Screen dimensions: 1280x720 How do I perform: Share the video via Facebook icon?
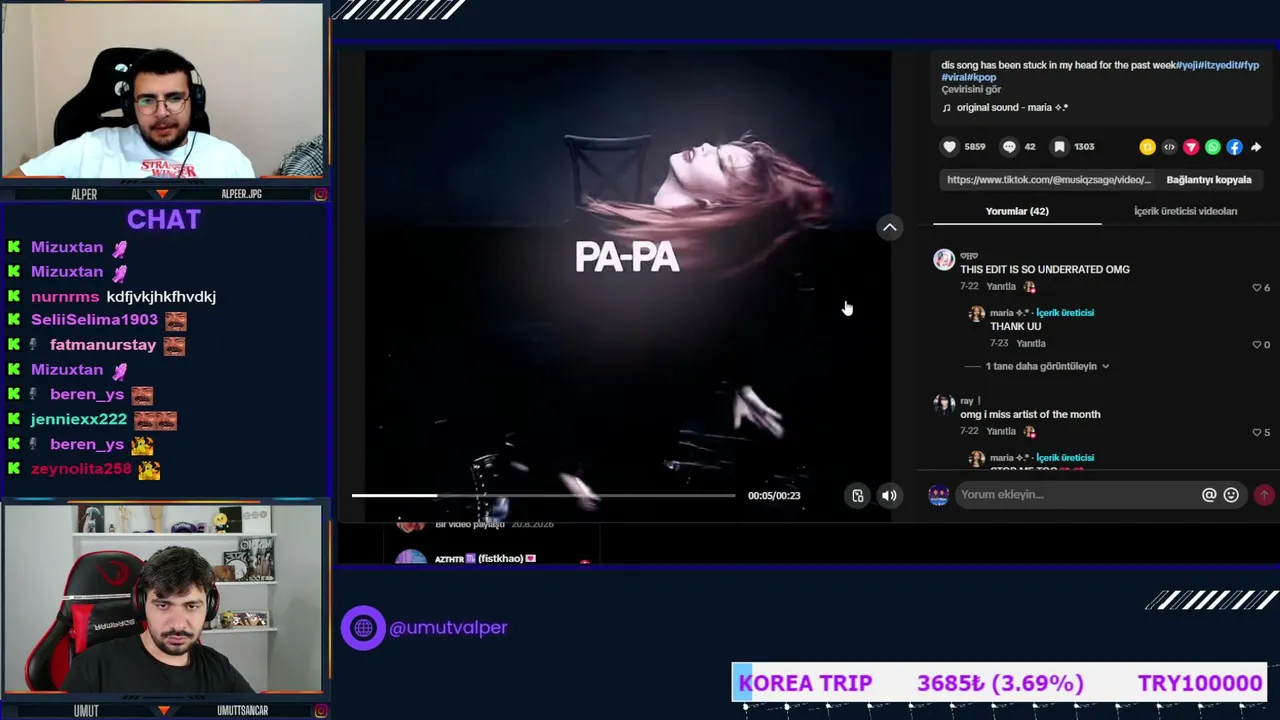(x=1235, y=147)
